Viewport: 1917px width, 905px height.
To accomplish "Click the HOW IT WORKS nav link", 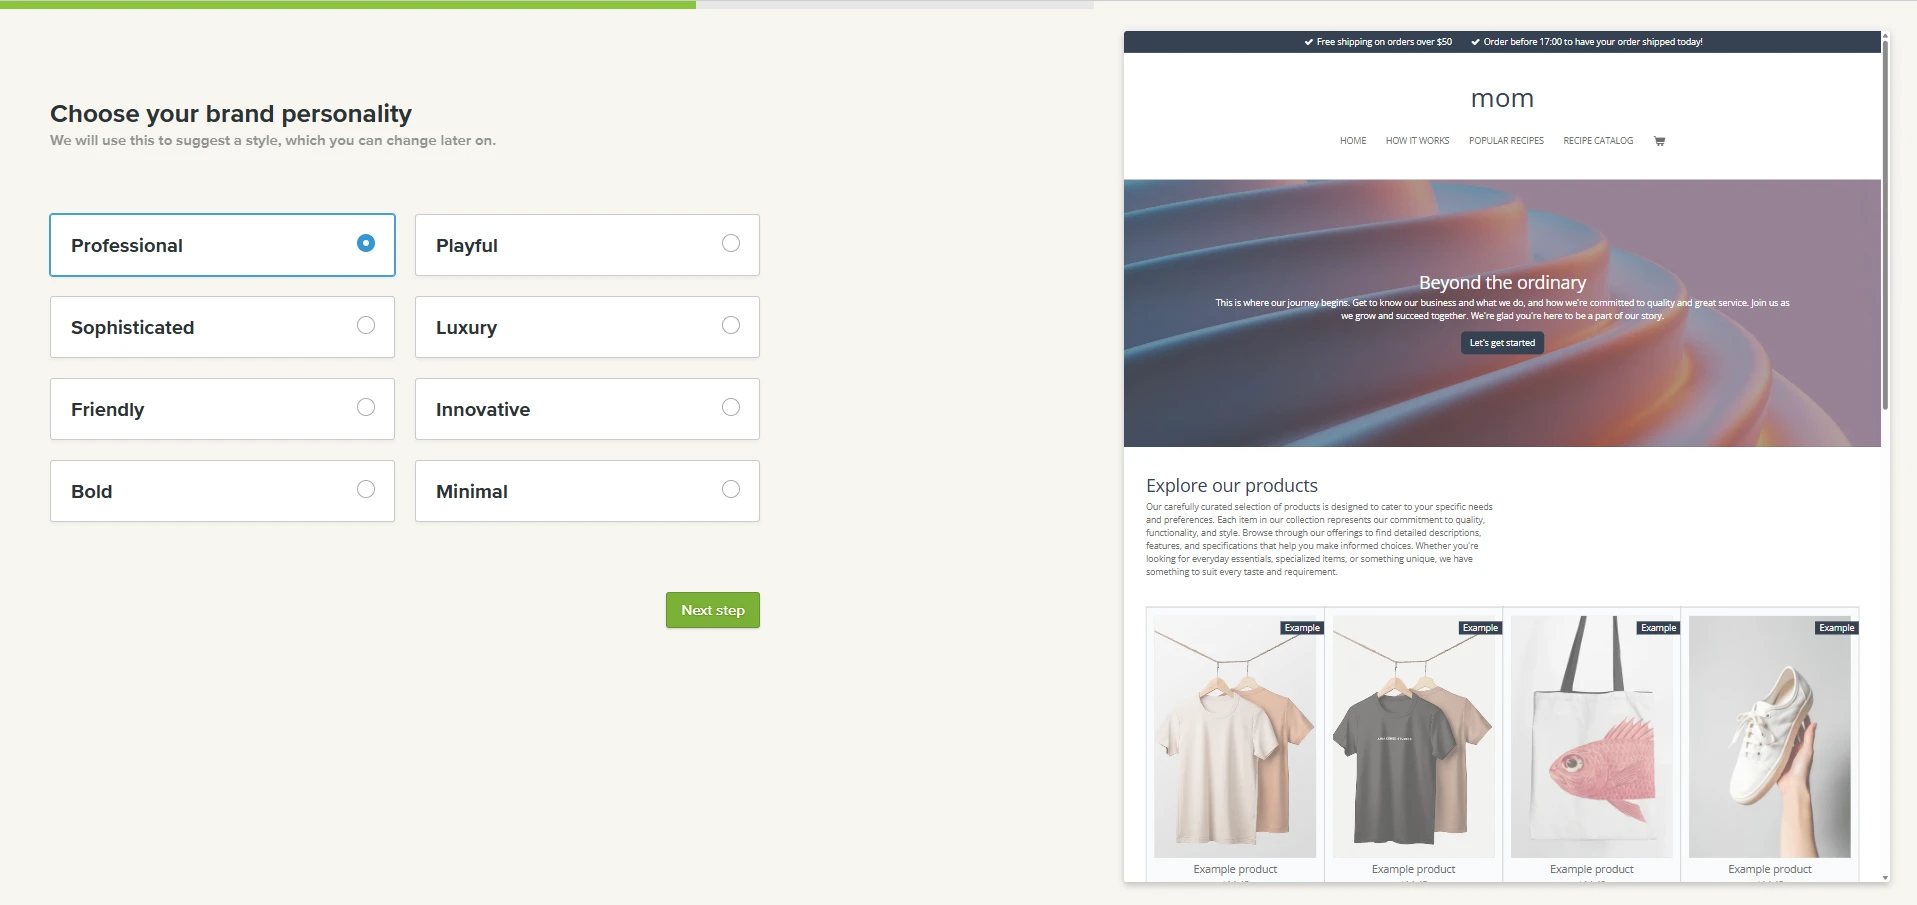I will [1416, 141].
